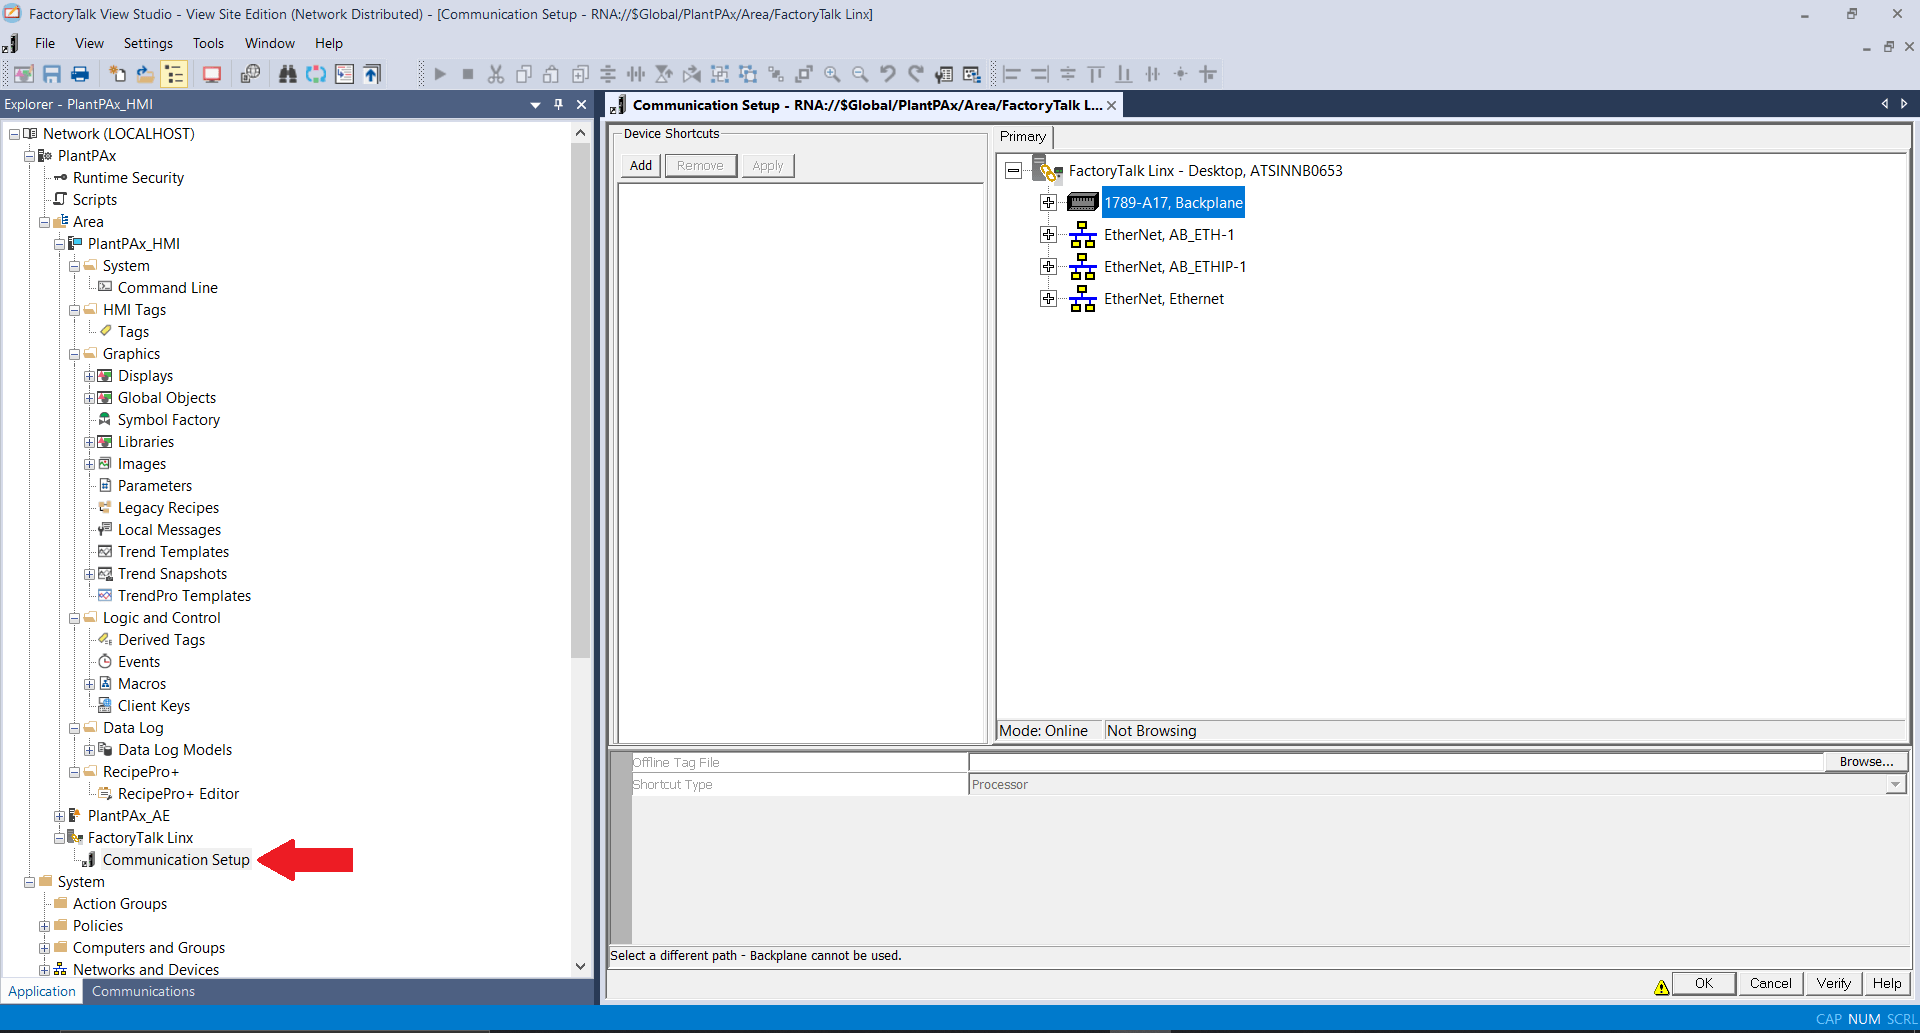The height and width of the screenshot is (1033, 1920).
Task: Expand the 1789-A17, Backplane node
Action: 1048,203
